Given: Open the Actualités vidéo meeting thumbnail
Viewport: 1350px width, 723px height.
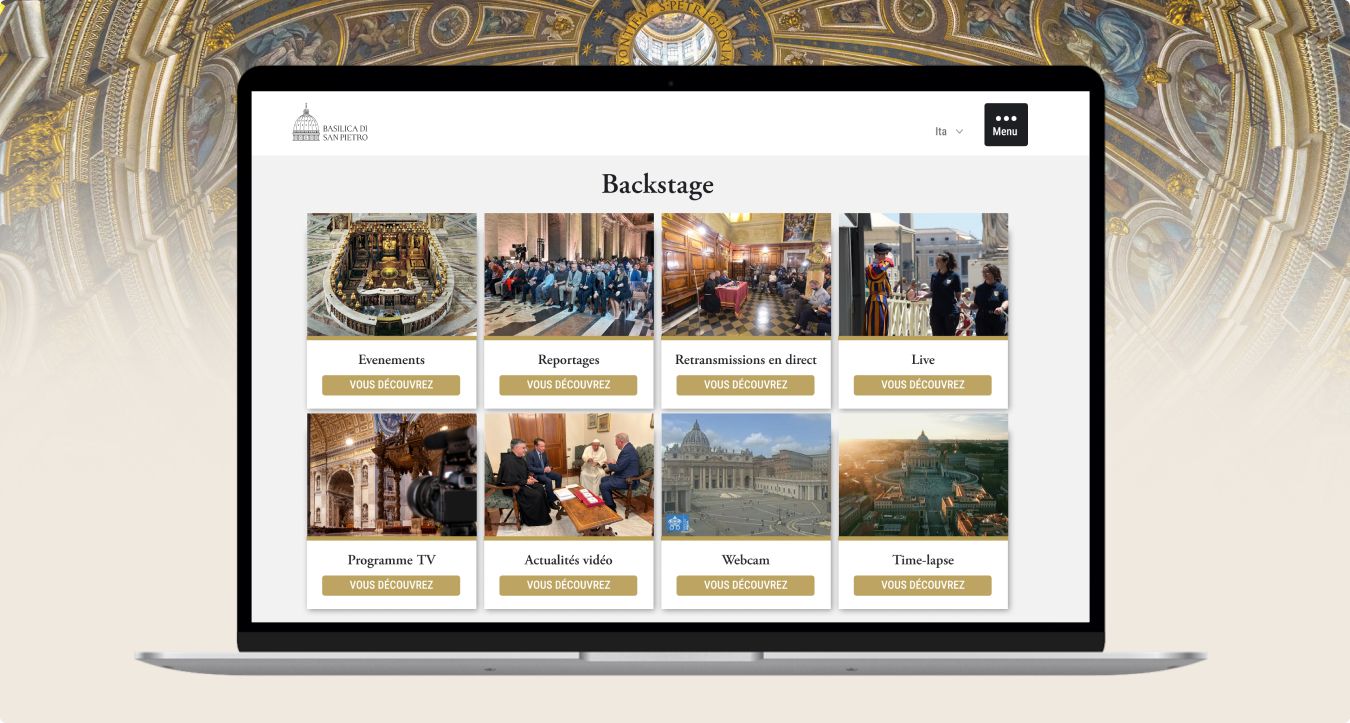Looking at the screenshot, I should pyautogui.click(x=568, y=475).
